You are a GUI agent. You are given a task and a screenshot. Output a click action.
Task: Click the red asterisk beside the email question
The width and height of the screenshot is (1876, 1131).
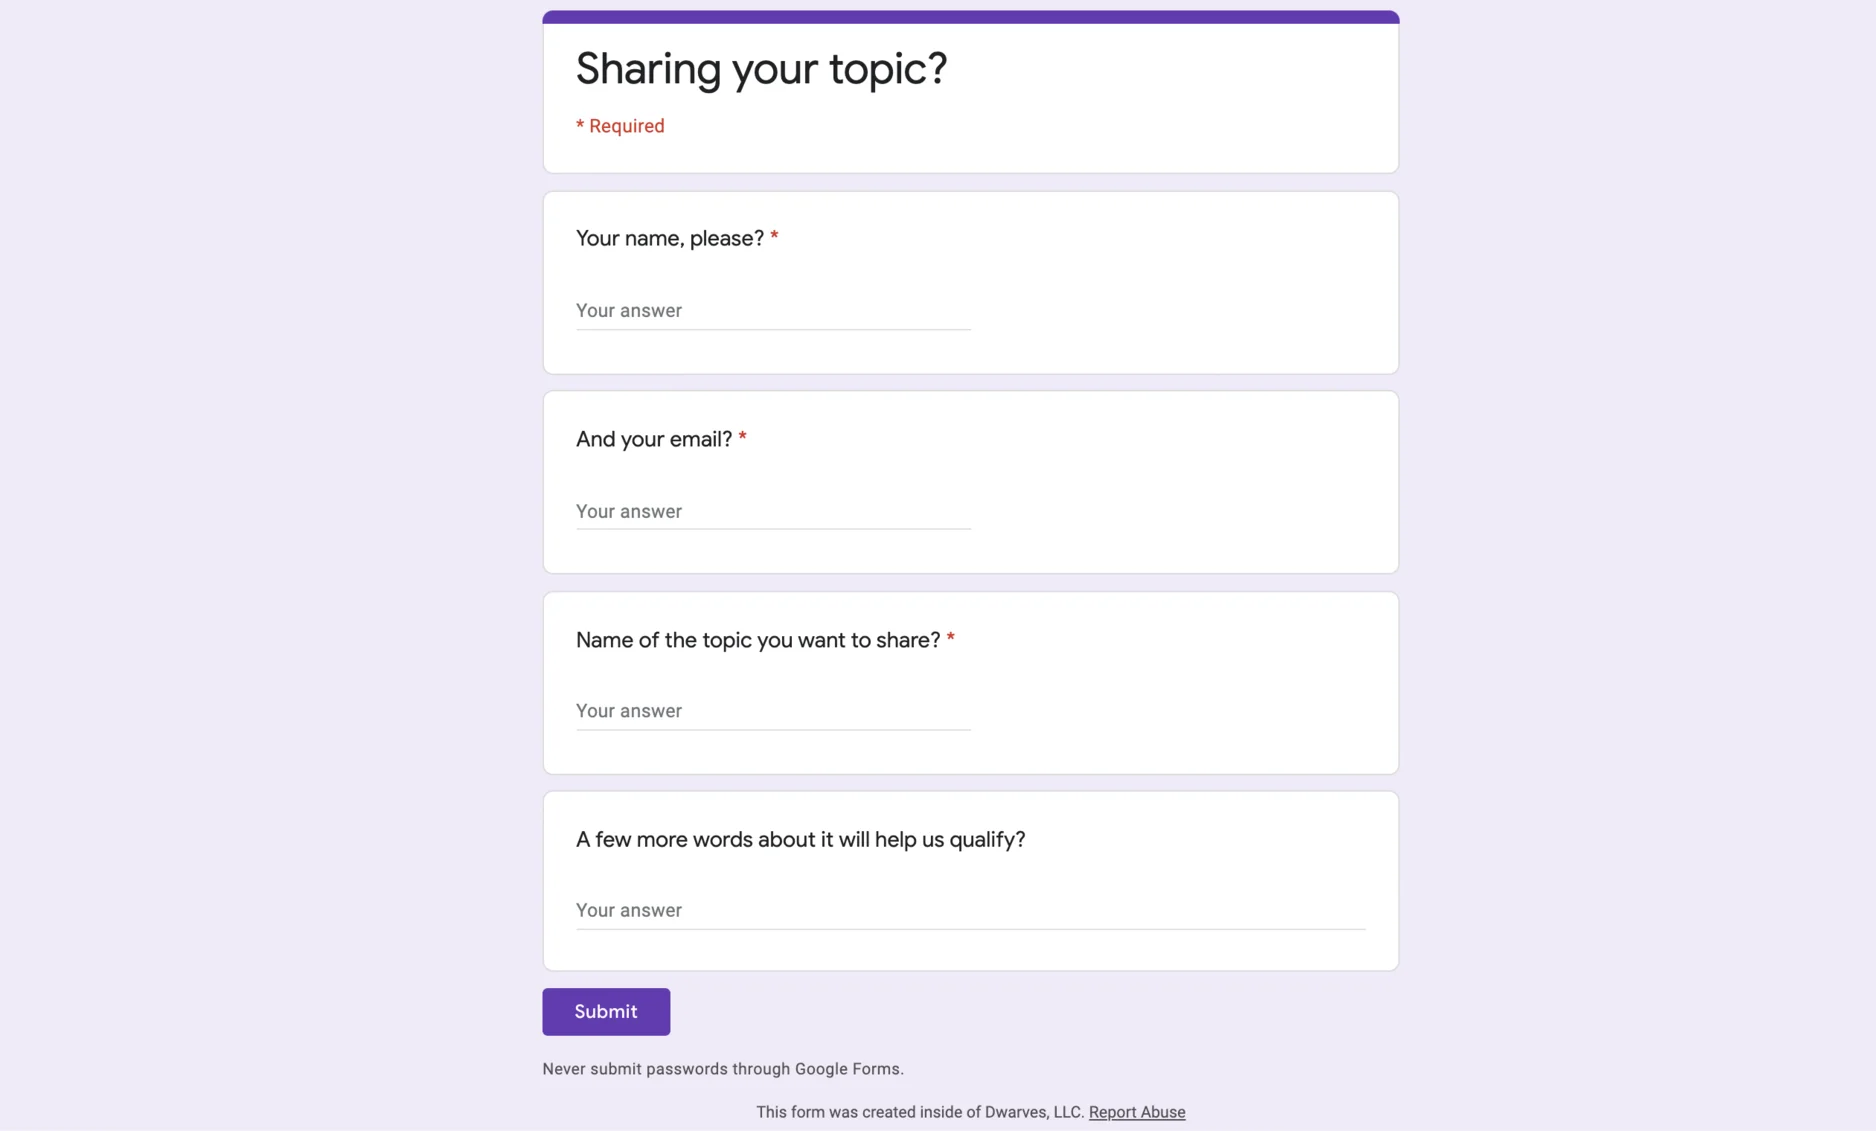tap(742, 438)
